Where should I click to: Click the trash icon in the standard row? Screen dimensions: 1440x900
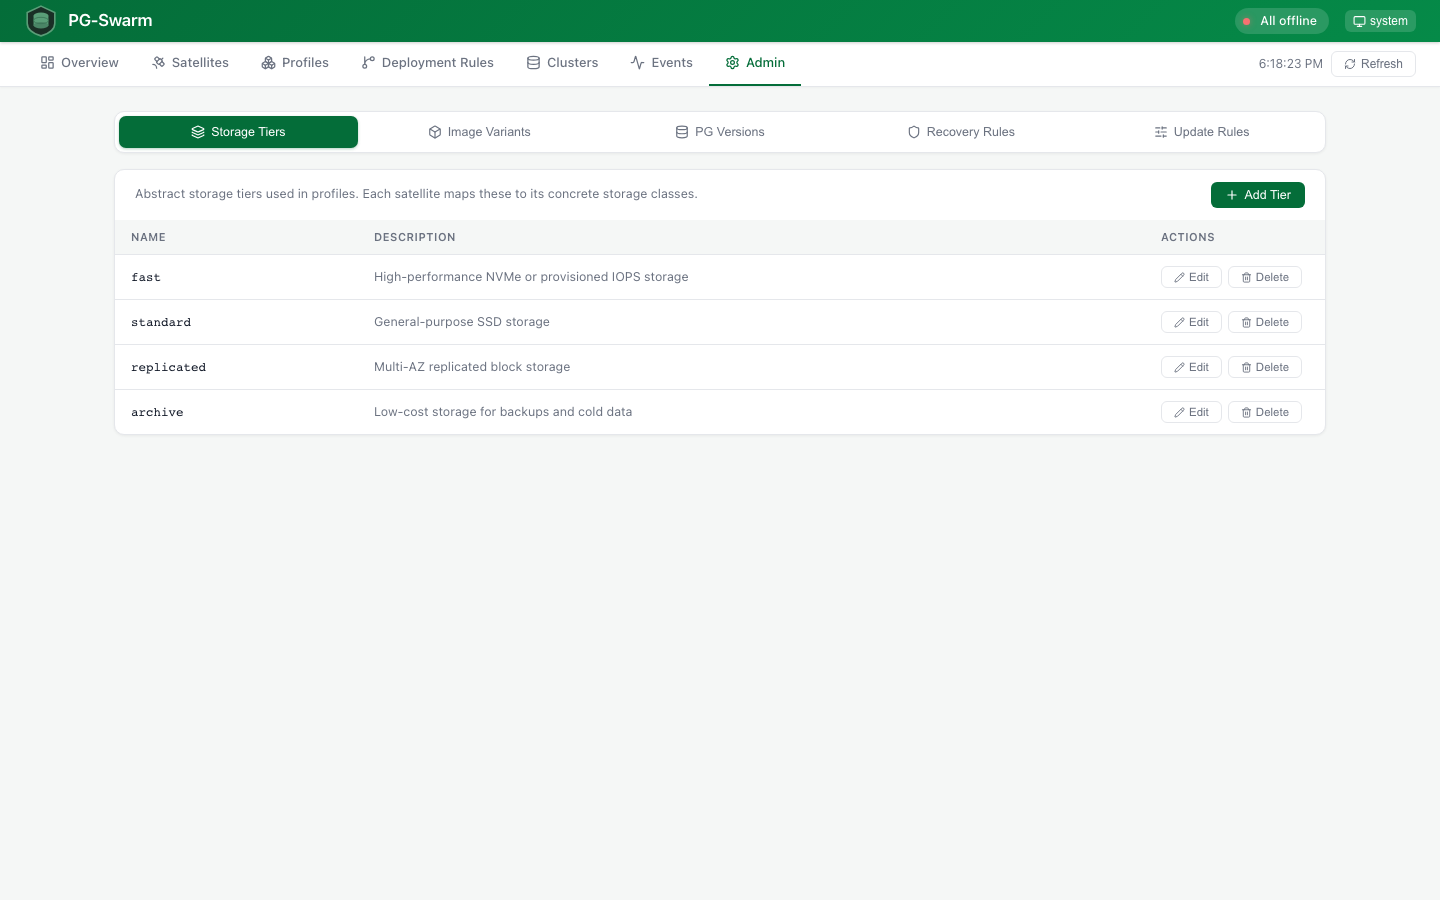[x=1246, y=323]
